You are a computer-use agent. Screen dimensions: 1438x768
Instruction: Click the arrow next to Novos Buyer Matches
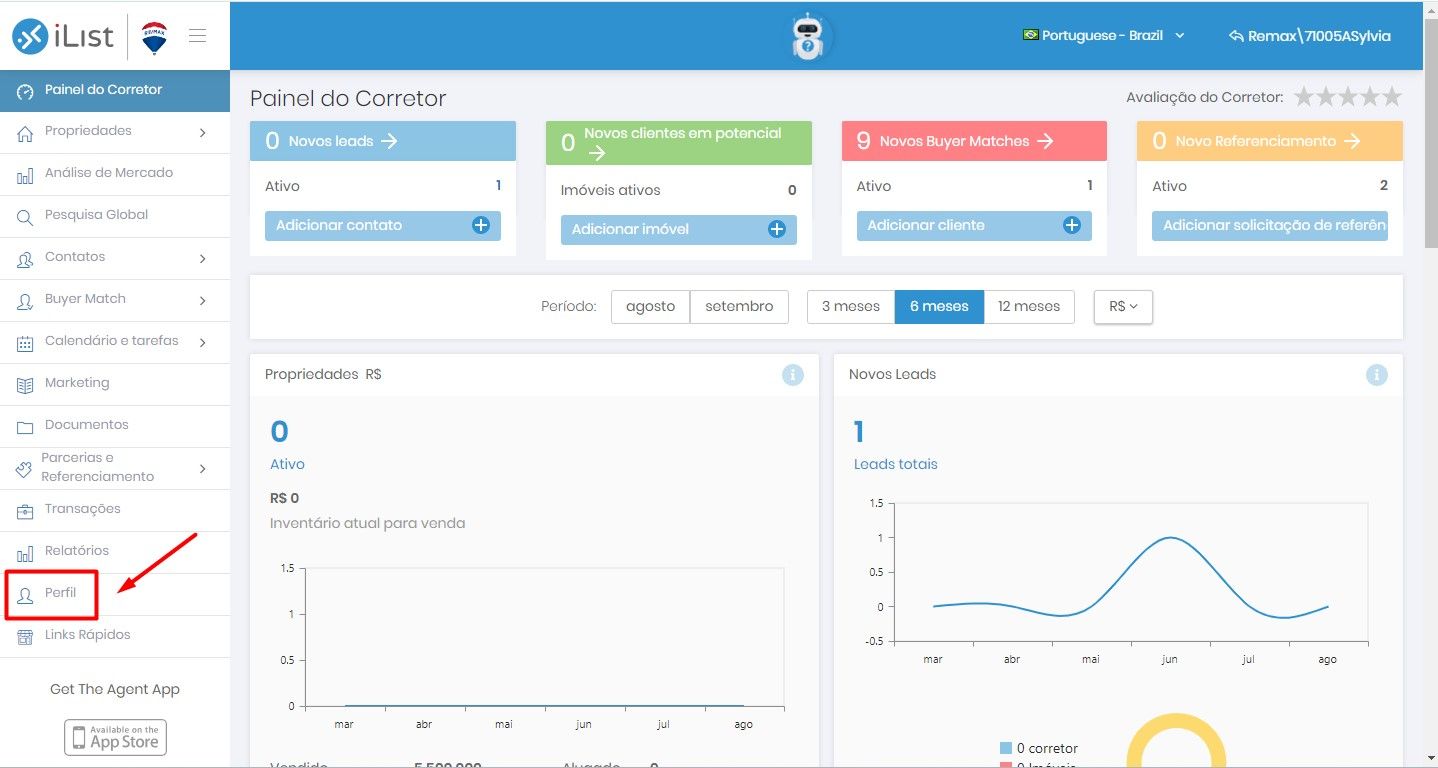pos(1045,141)
